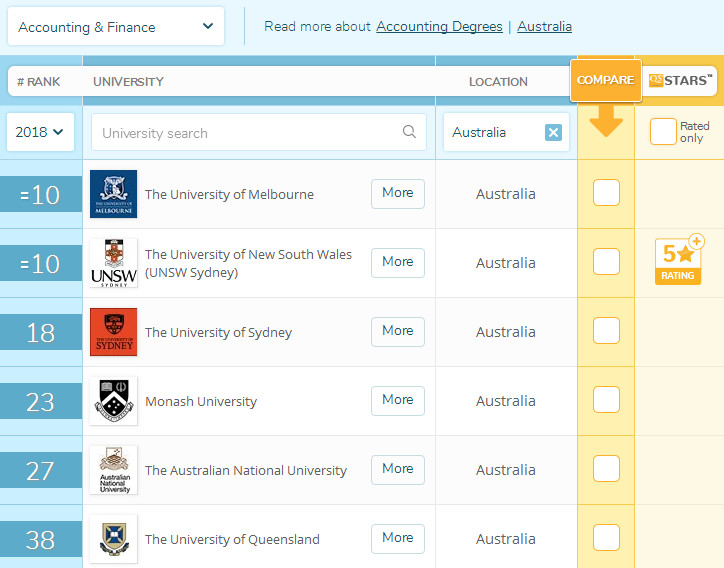The height and width of the screenshot is (568, 724).
Task: Open the Accounting Degrees link
Action: (x=439, y=26)
